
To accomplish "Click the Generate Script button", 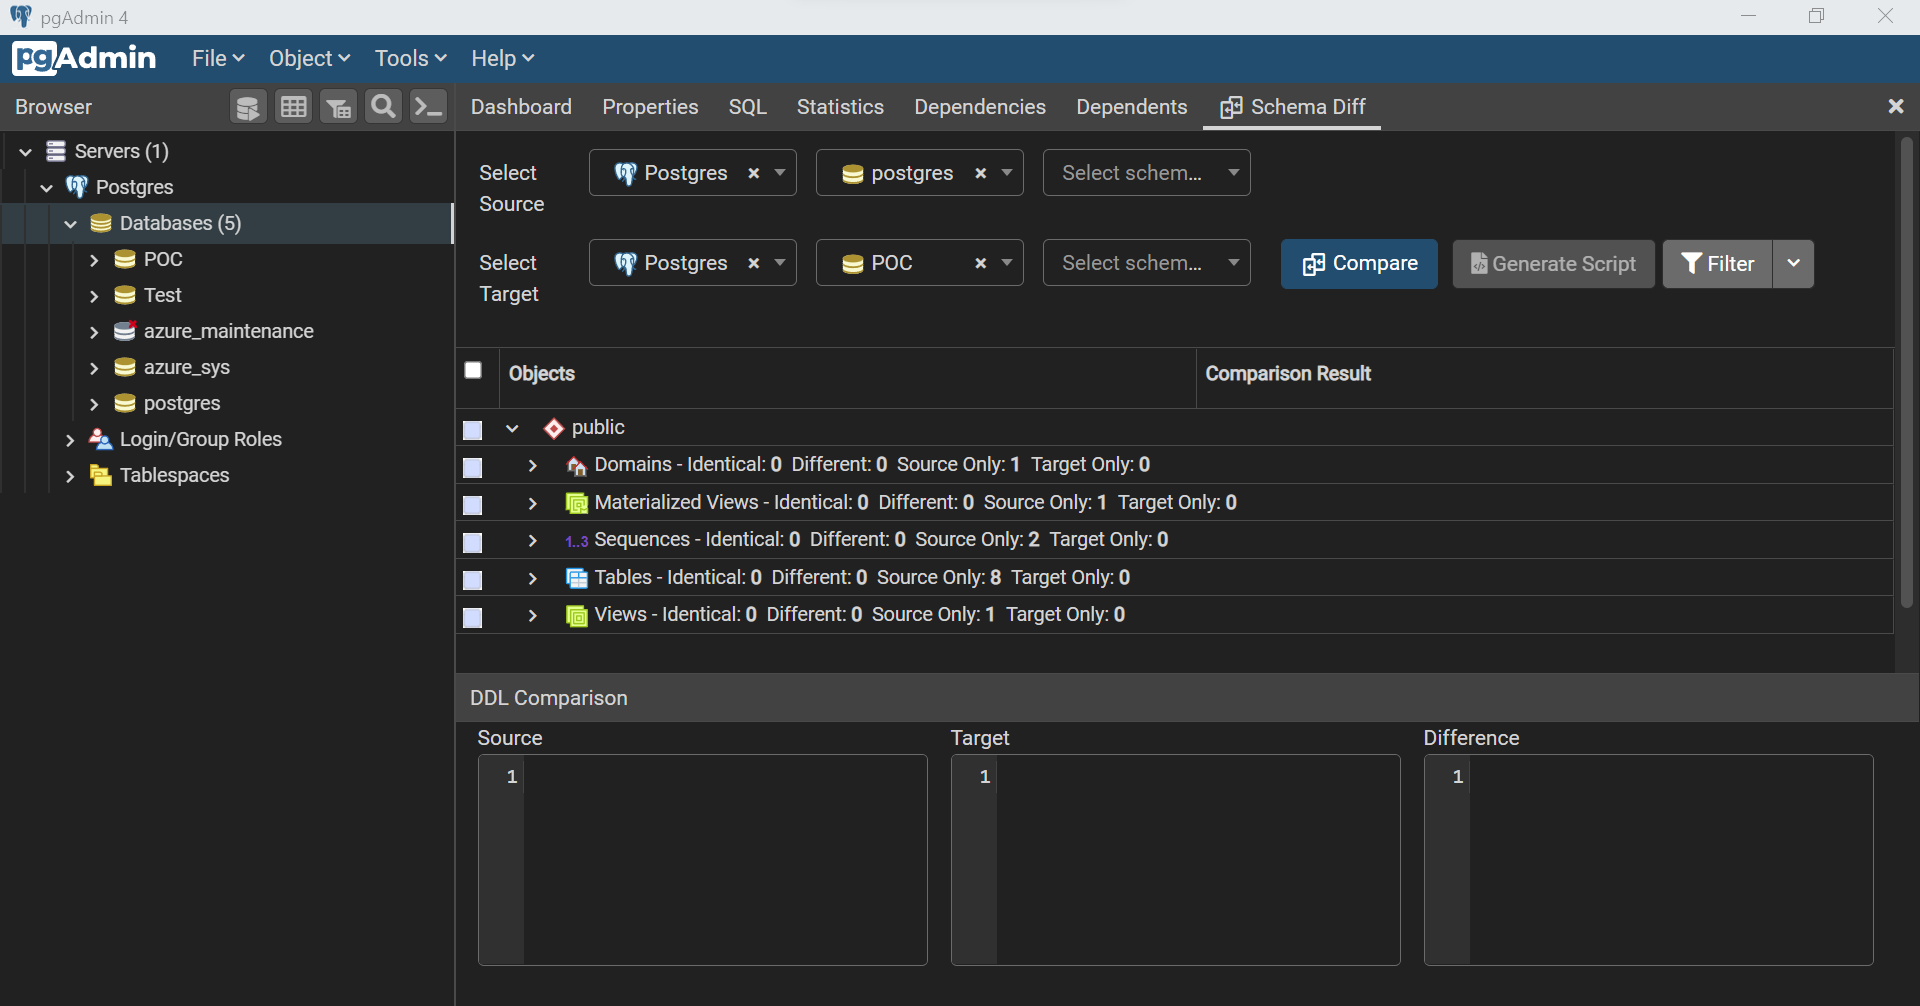I will click(1553, 264).
